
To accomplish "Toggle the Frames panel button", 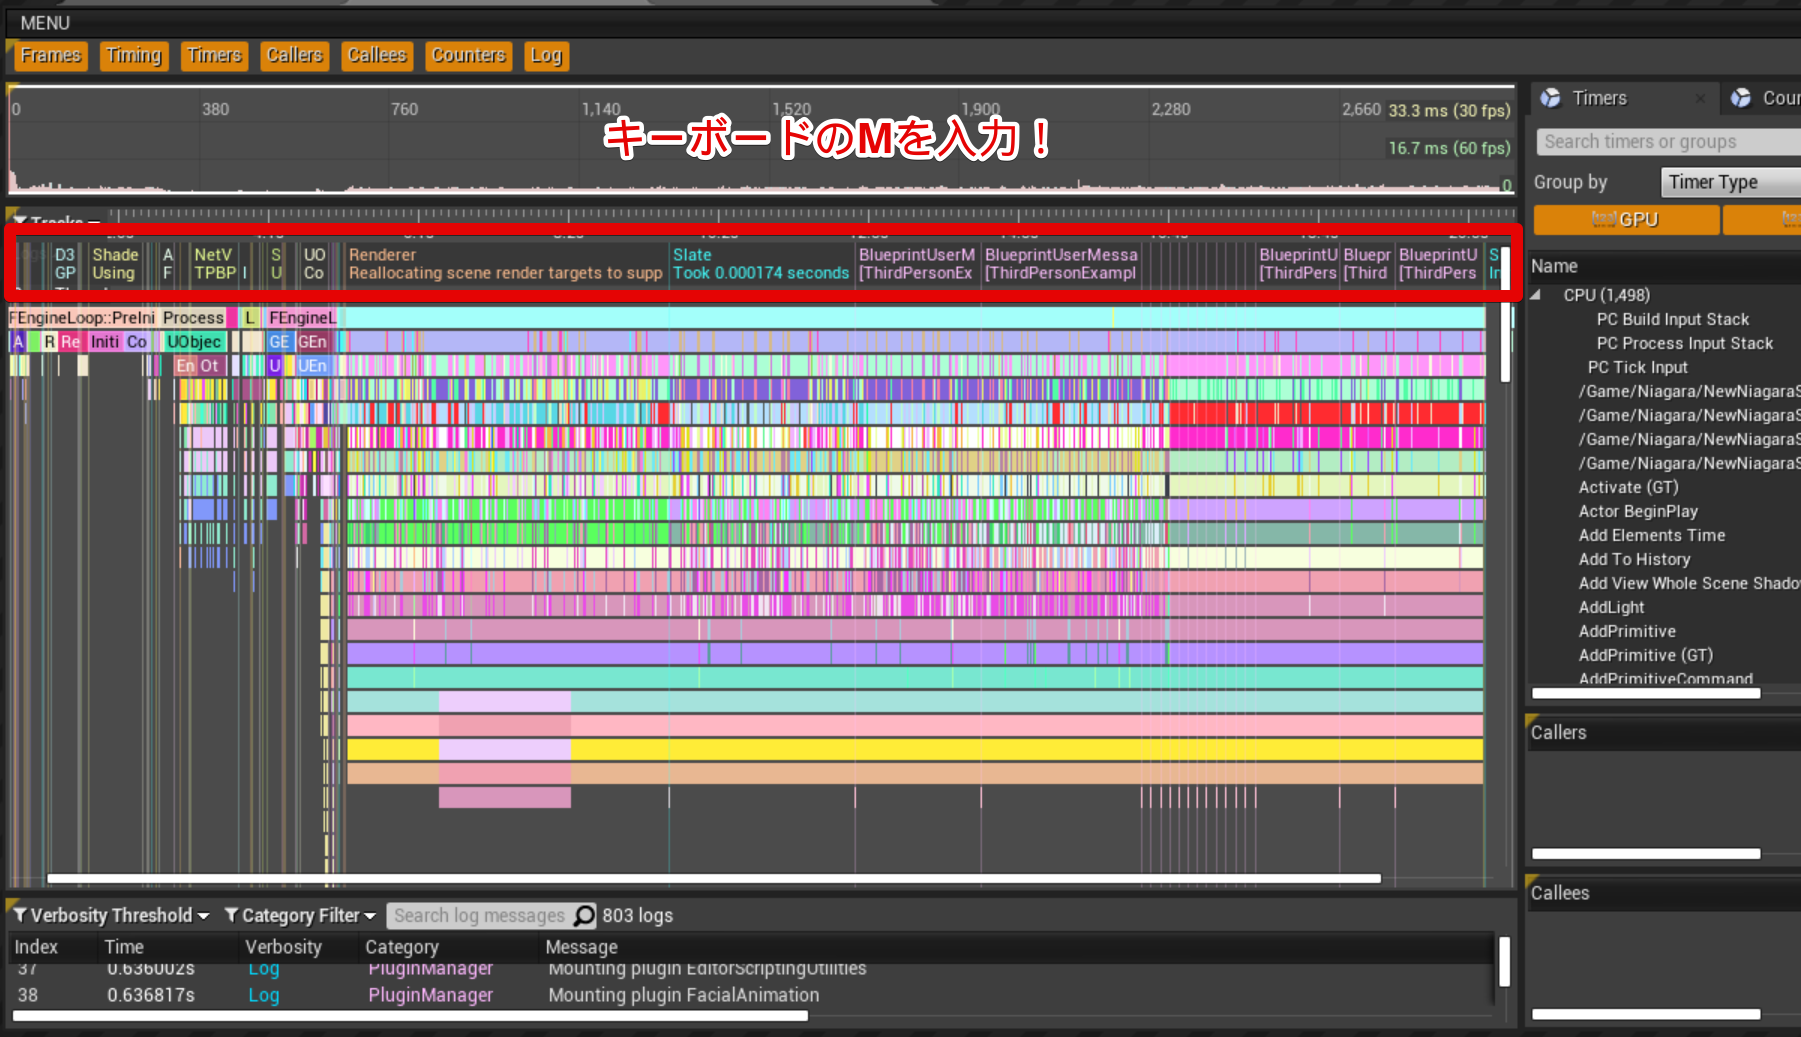I will pyautogui.click(x=50, y=56).
